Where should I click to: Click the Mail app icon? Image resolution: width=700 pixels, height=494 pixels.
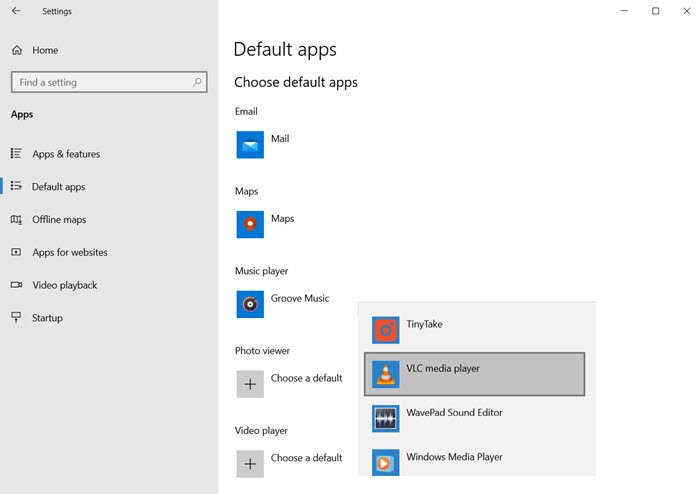tap(250, 145)
